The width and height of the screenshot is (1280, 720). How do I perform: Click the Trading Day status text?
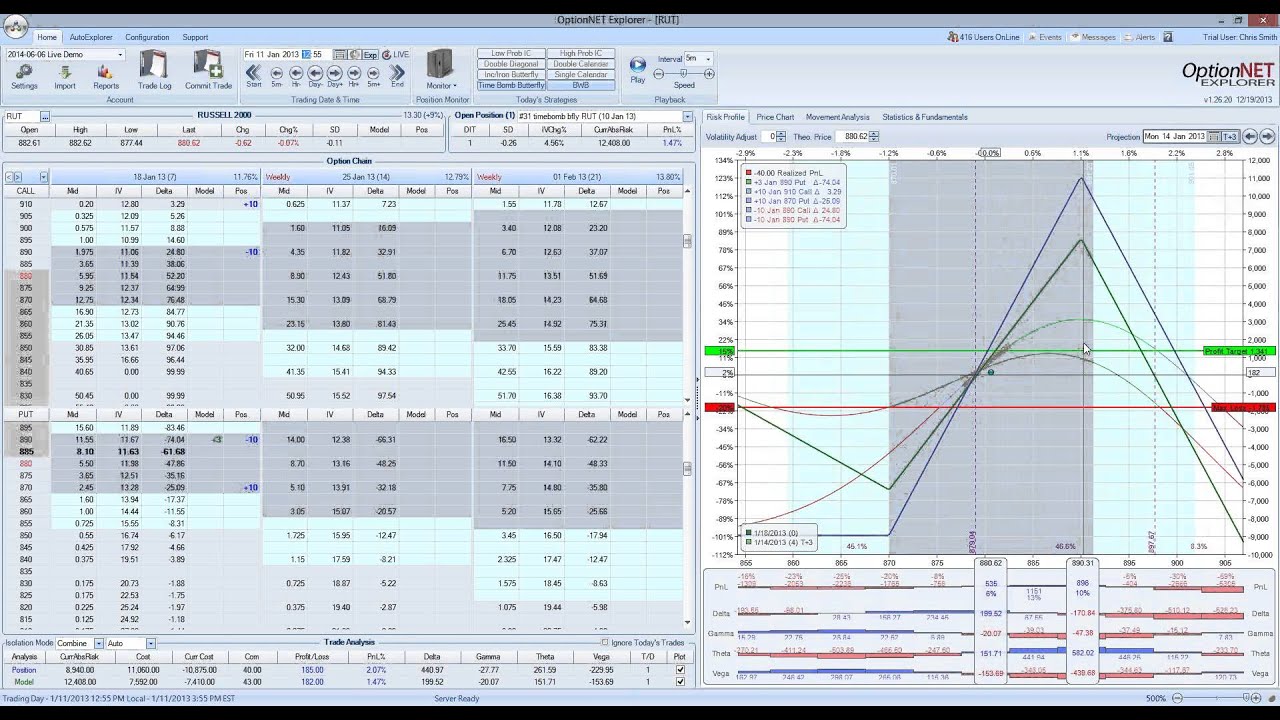[119, 698]
